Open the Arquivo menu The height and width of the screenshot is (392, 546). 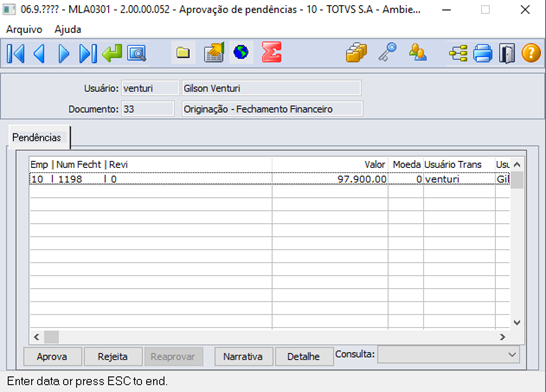click(24, 30)
